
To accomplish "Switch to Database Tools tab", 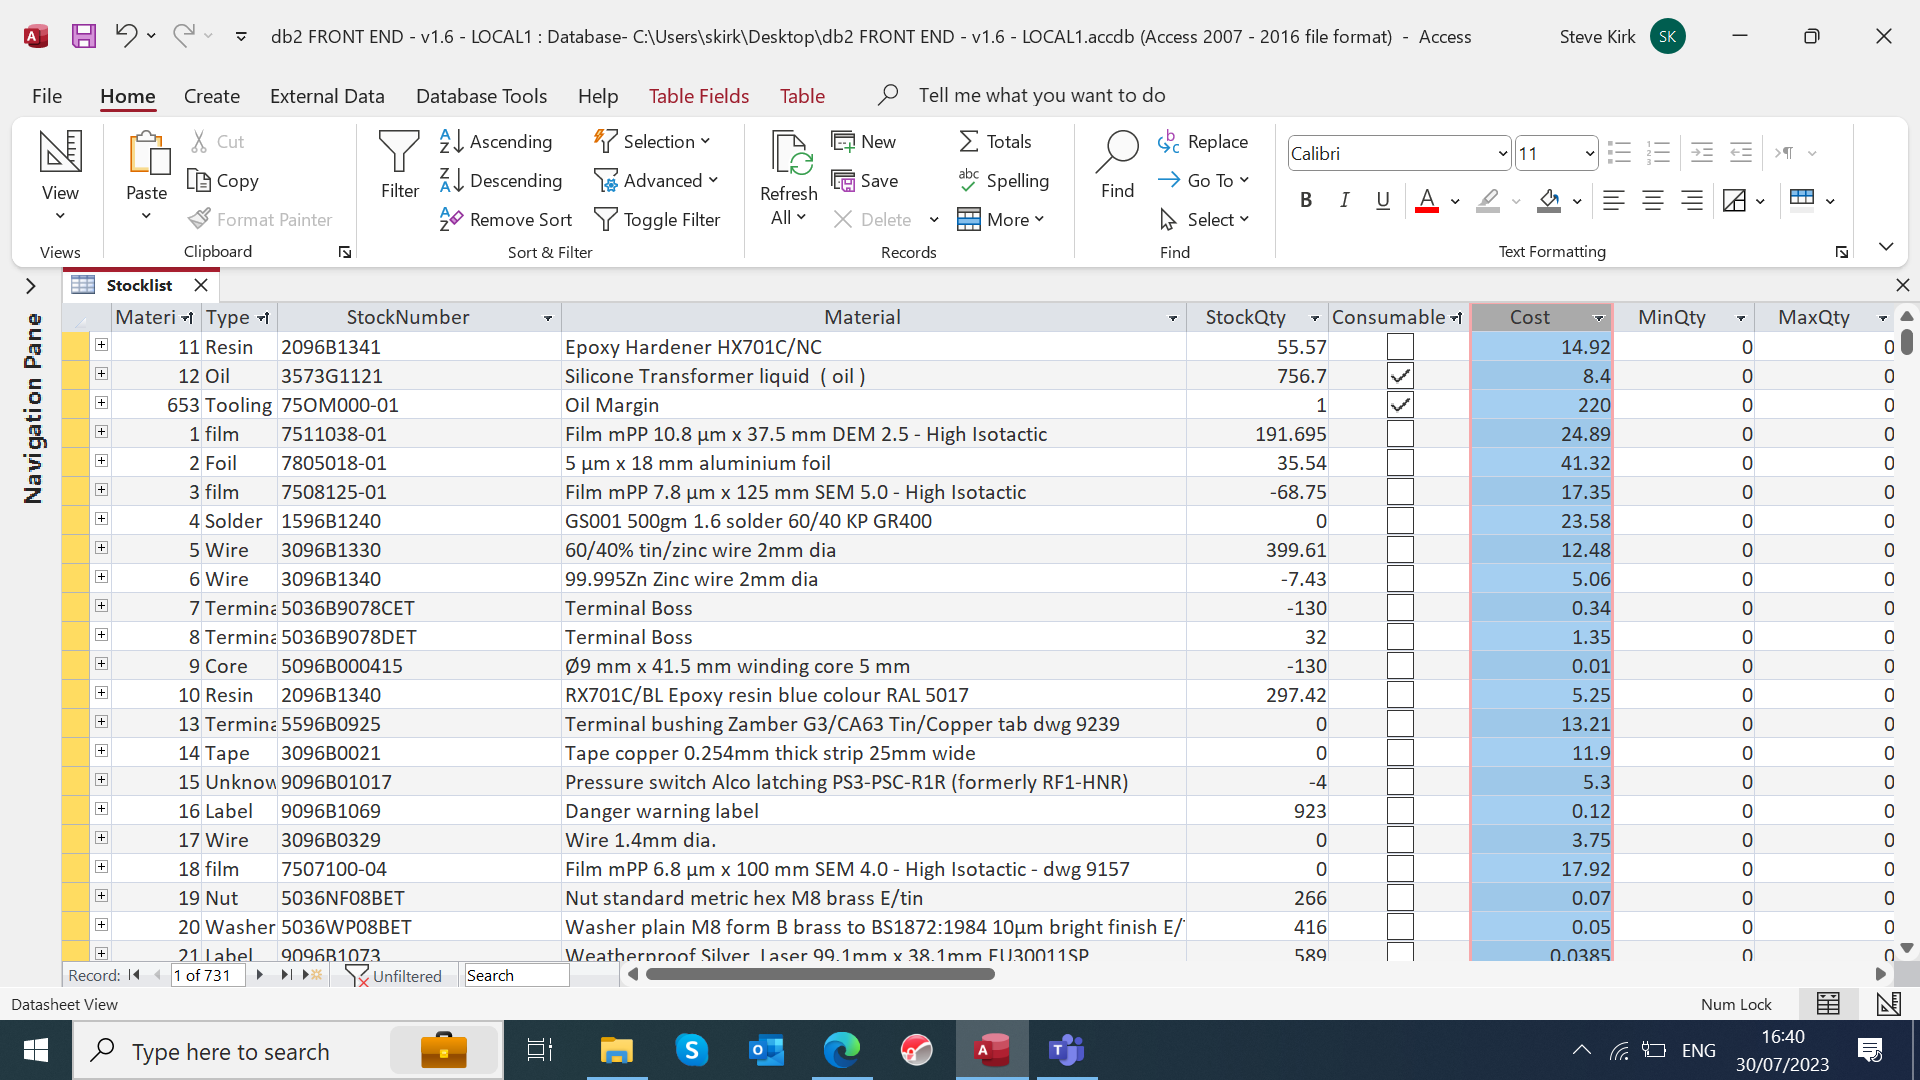I will click(481, 96).
